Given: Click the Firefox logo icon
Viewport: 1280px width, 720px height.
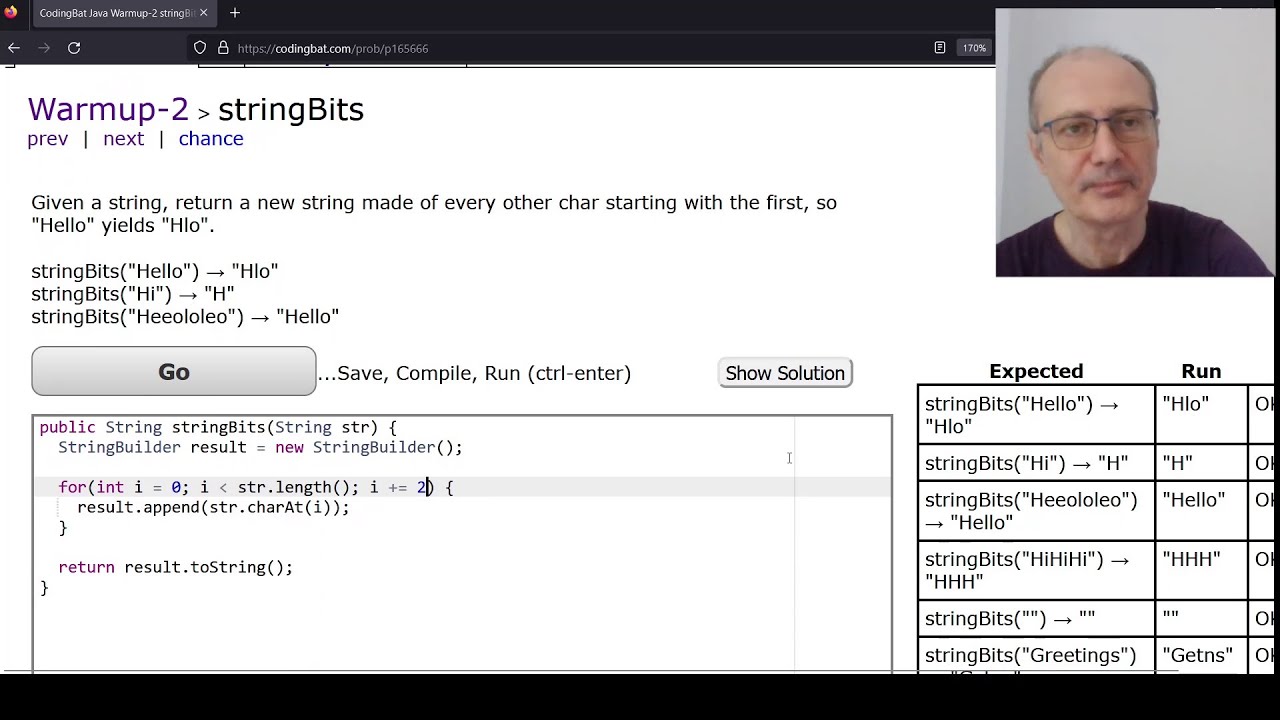Looking at the screenshot, I should (11, 13).
